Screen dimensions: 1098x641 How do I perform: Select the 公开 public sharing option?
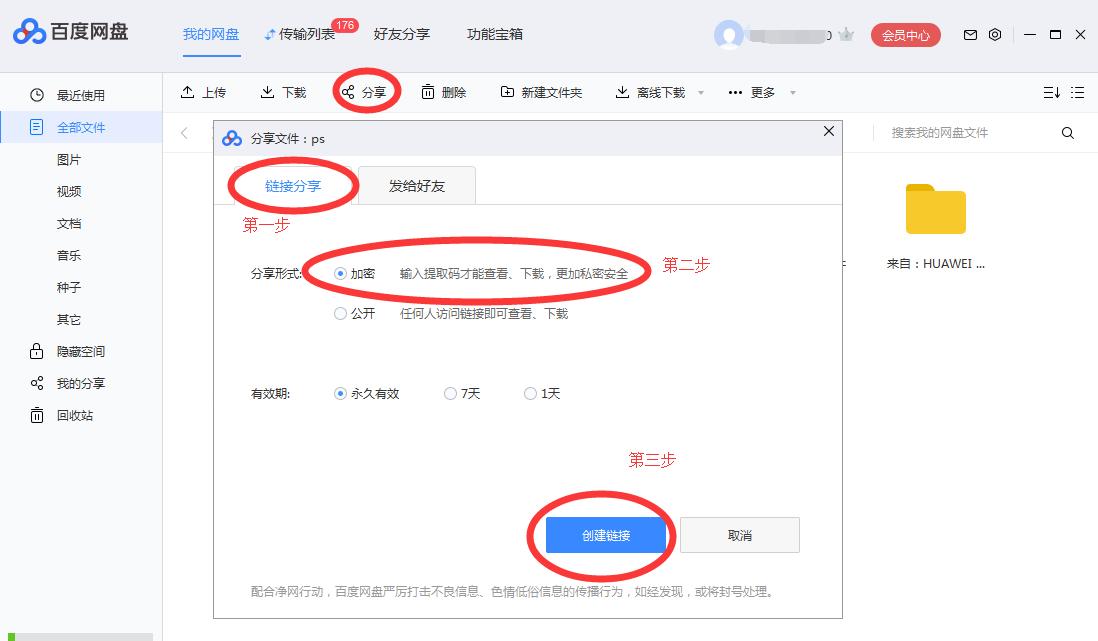340,313
